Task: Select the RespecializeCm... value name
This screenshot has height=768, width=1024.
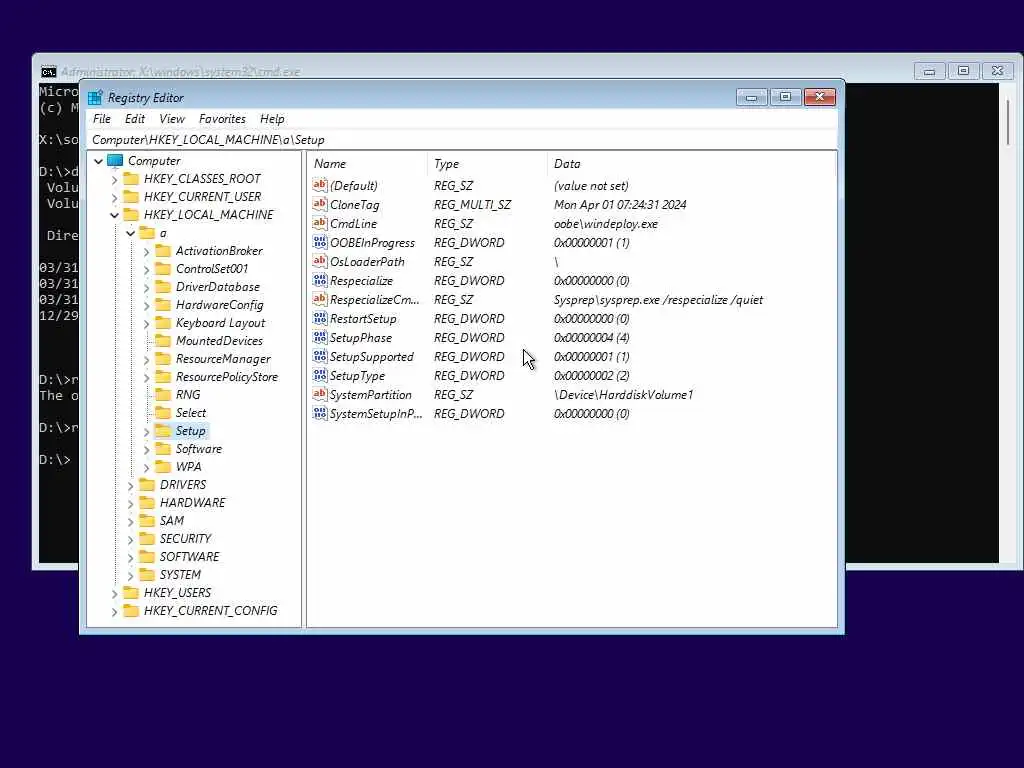Action: [x=374, y=300]
